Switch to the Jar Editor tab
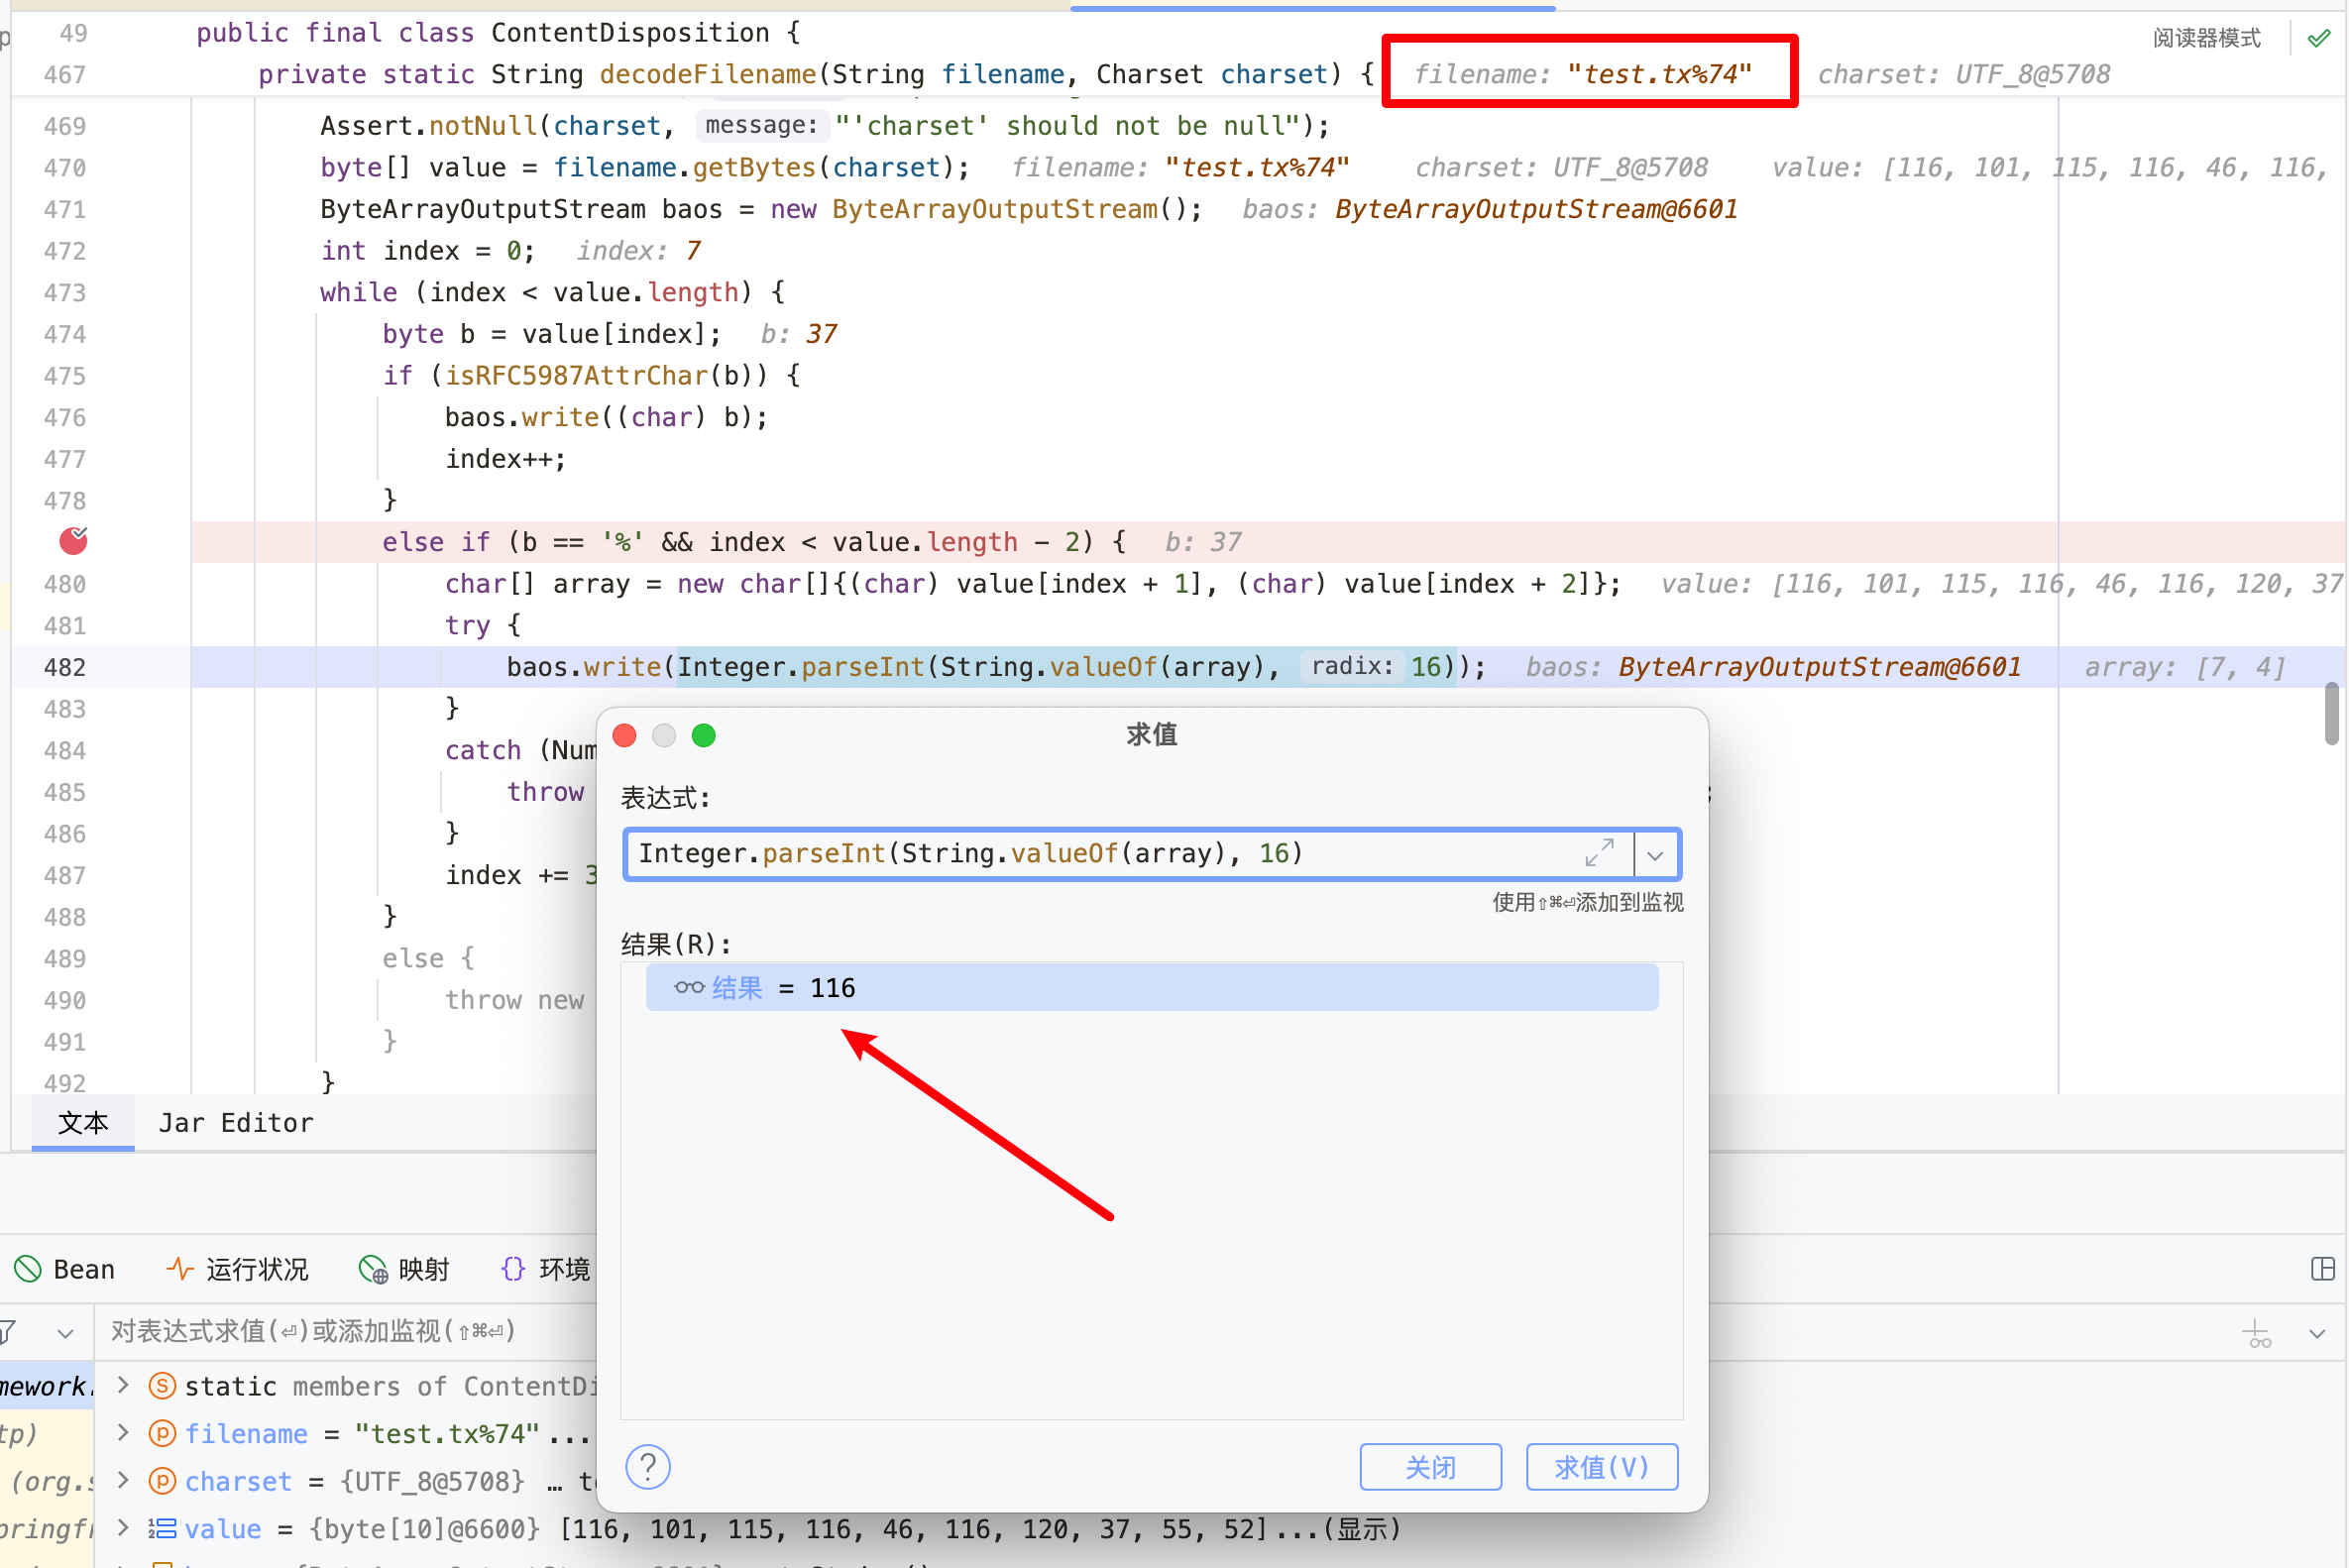 236,1123
